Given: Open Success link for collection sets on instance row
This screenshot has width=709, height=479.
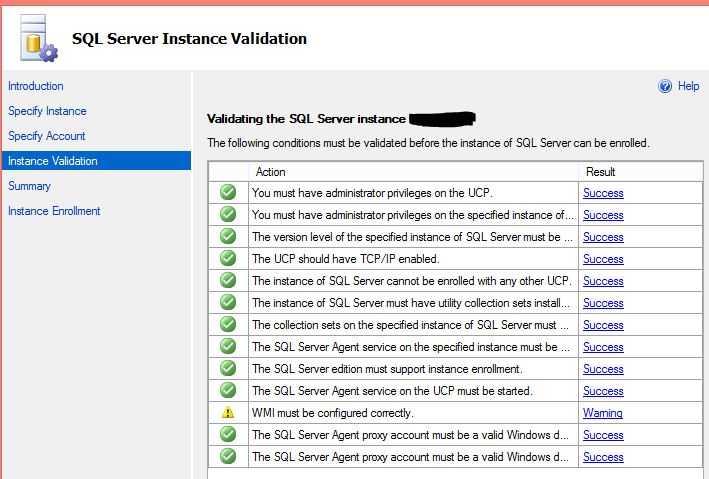Looking at the screenshot, I should [x=603, y=325].
